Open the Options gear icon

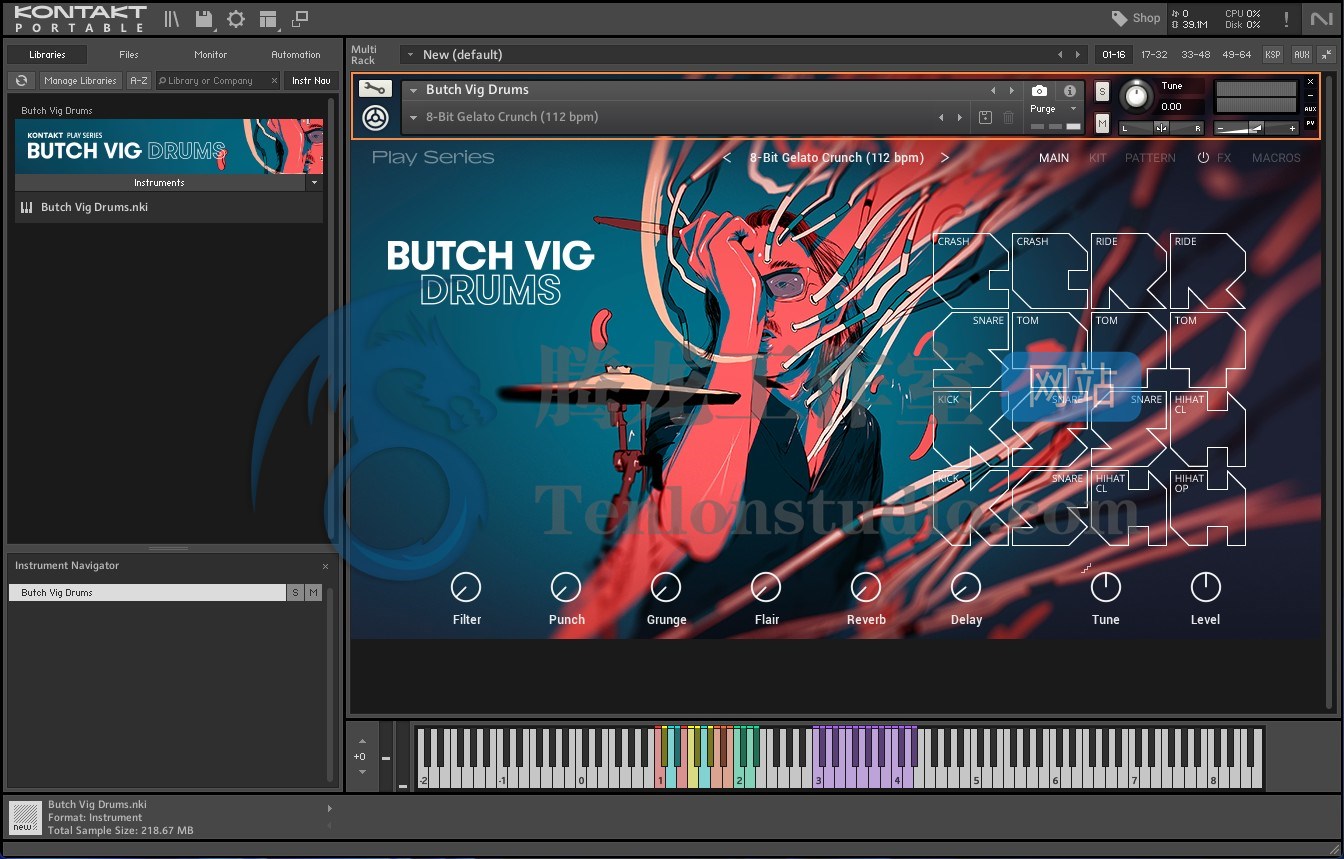pos(236,18)
